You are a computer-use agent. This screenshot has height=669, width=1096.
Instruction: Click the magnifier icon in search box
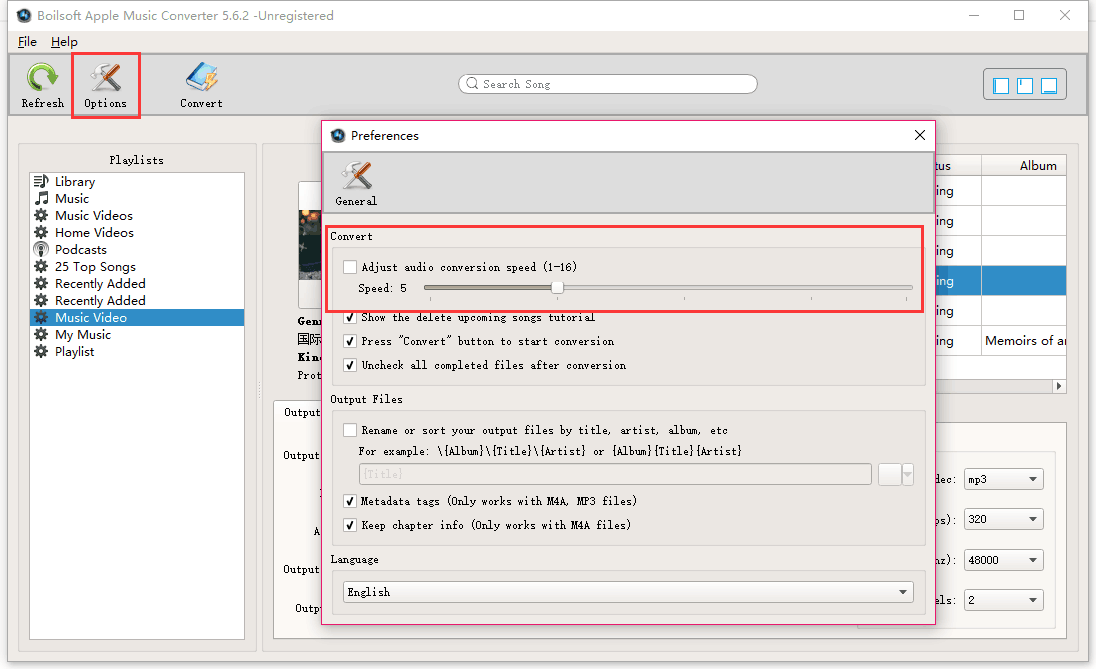click(472, 83)
